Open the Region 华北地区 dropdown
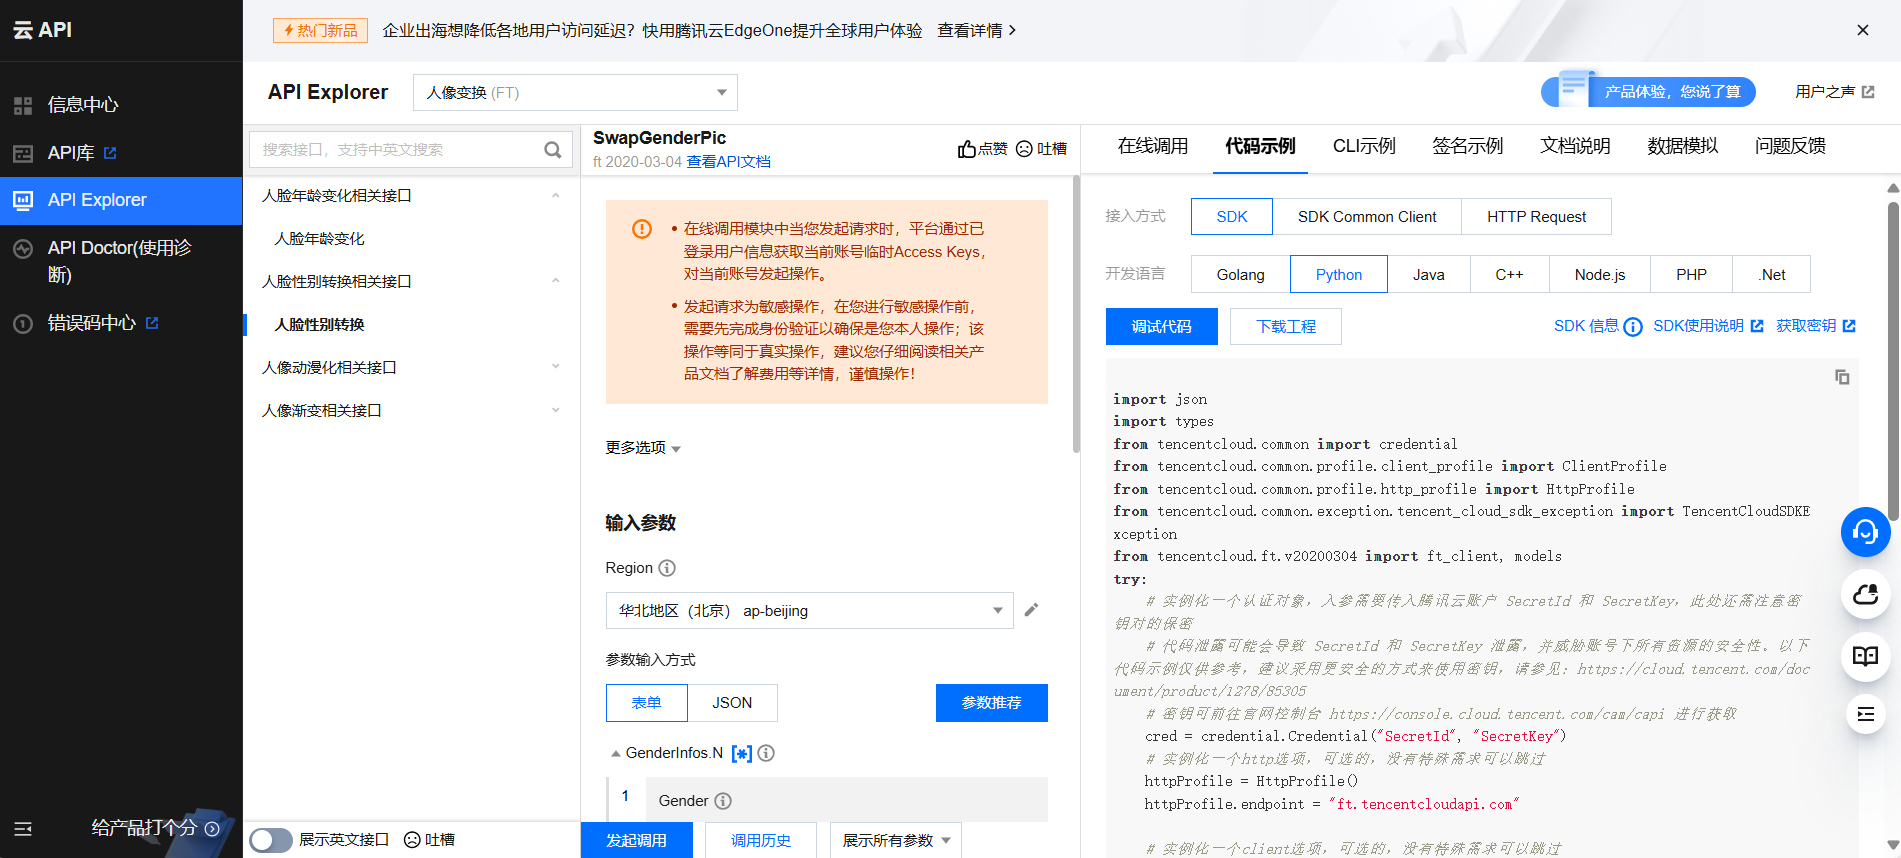Image resolution: width=1901 pixels, height=858 pixels. pos(810,611)
